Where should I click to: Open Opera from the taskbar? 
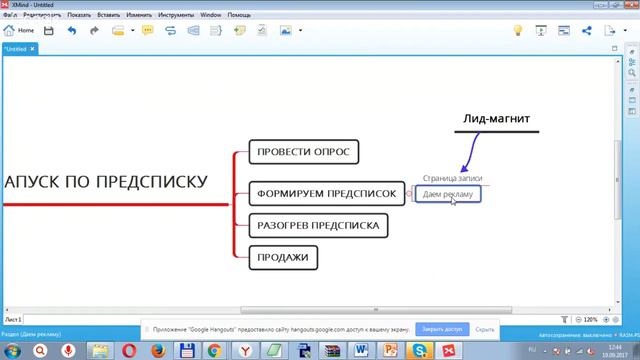129,351
